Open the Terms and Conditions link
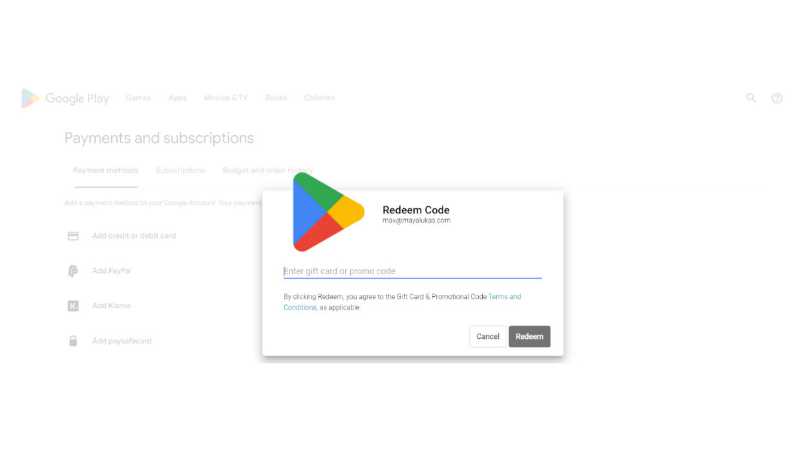 [402, 302]
